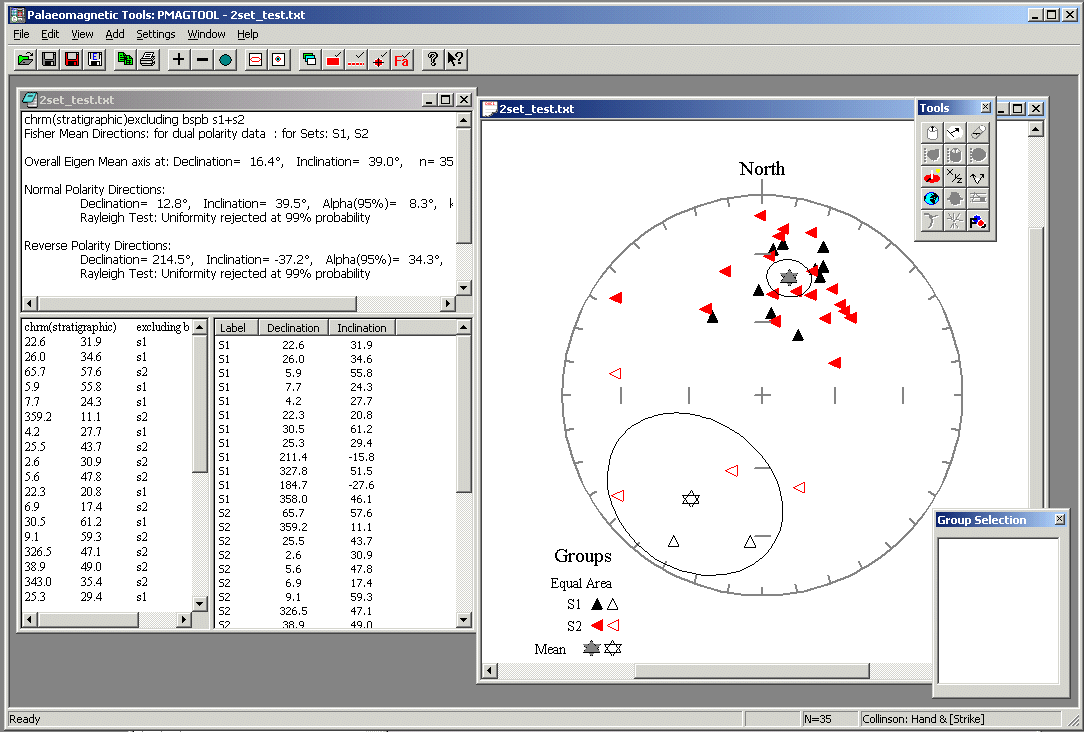Close the Tools palette
Image resolution: width=1084 pixels, height=732 pixels.
pyautogui.click(x=985, y=108)
